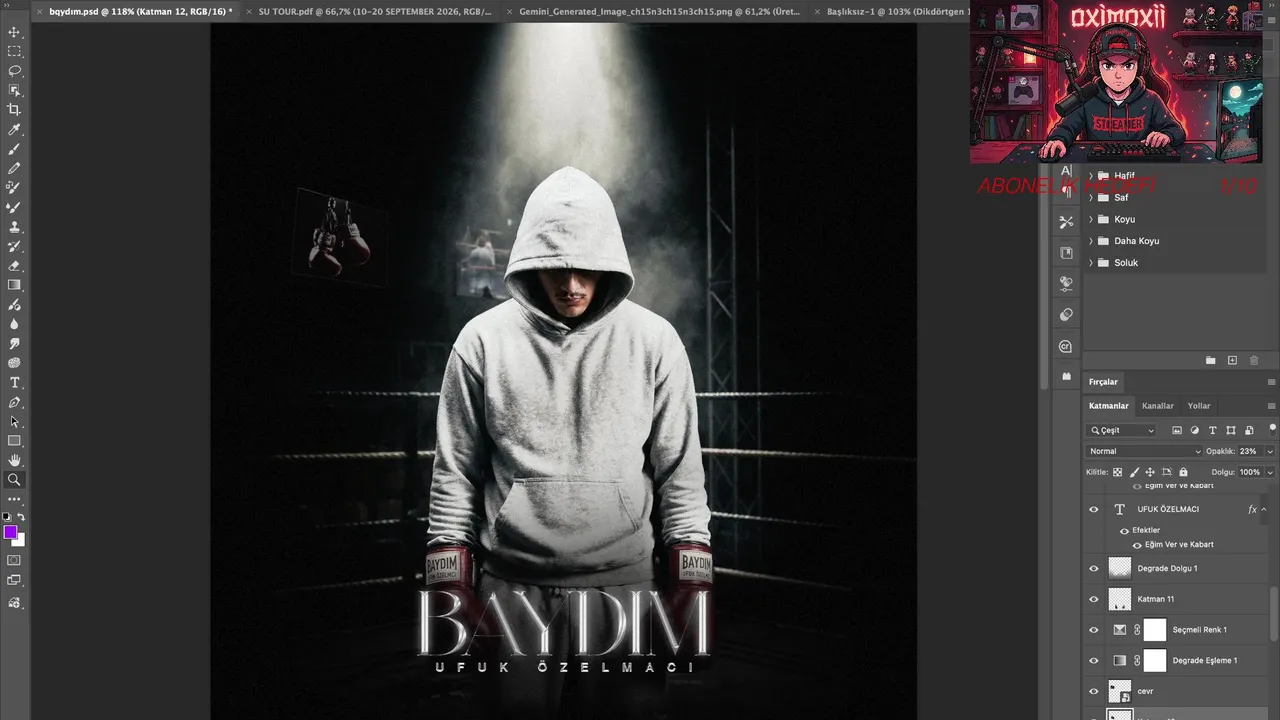Filter layers by shape layers
The width and height of the screenshot is (1280, 720).
click(x=1231, y=430)
